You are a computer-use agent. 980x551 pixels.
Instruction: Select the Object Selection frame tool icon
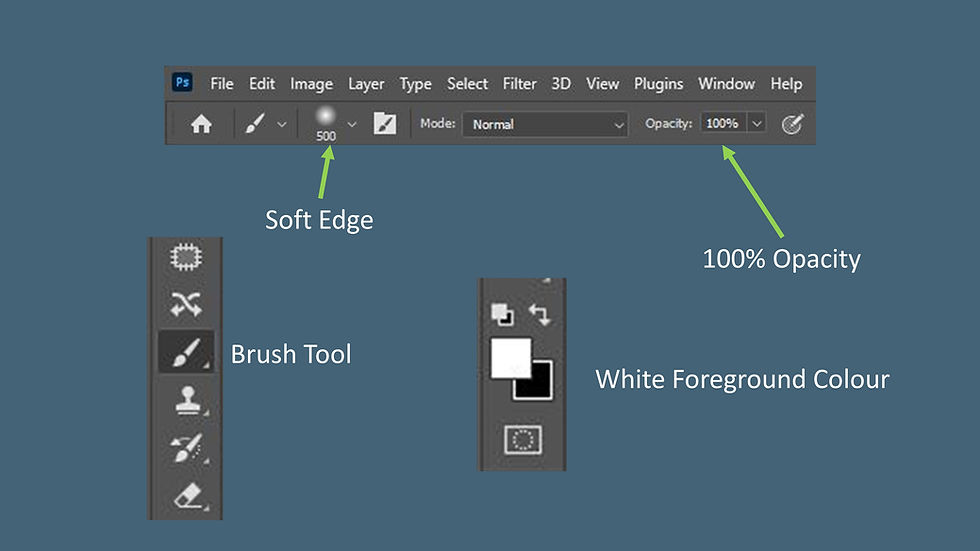pos(186,257)
